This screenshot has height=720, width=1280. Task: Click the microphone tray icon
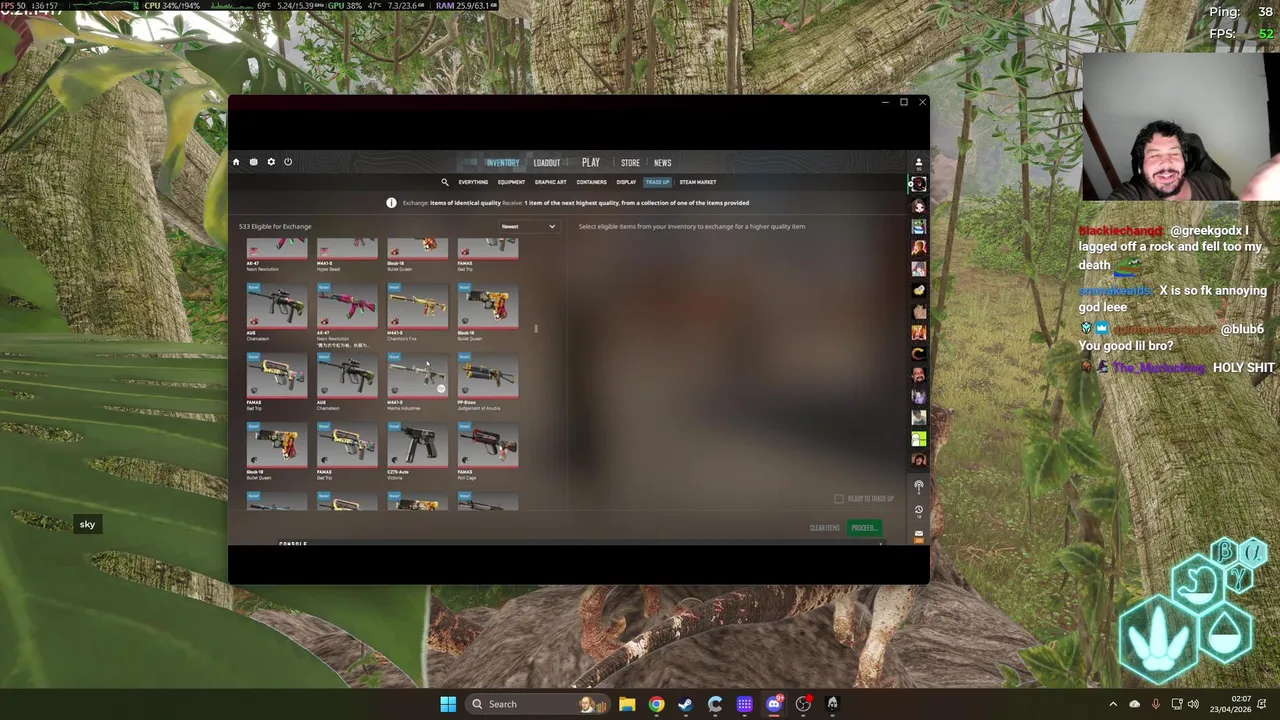point(1156,704)
